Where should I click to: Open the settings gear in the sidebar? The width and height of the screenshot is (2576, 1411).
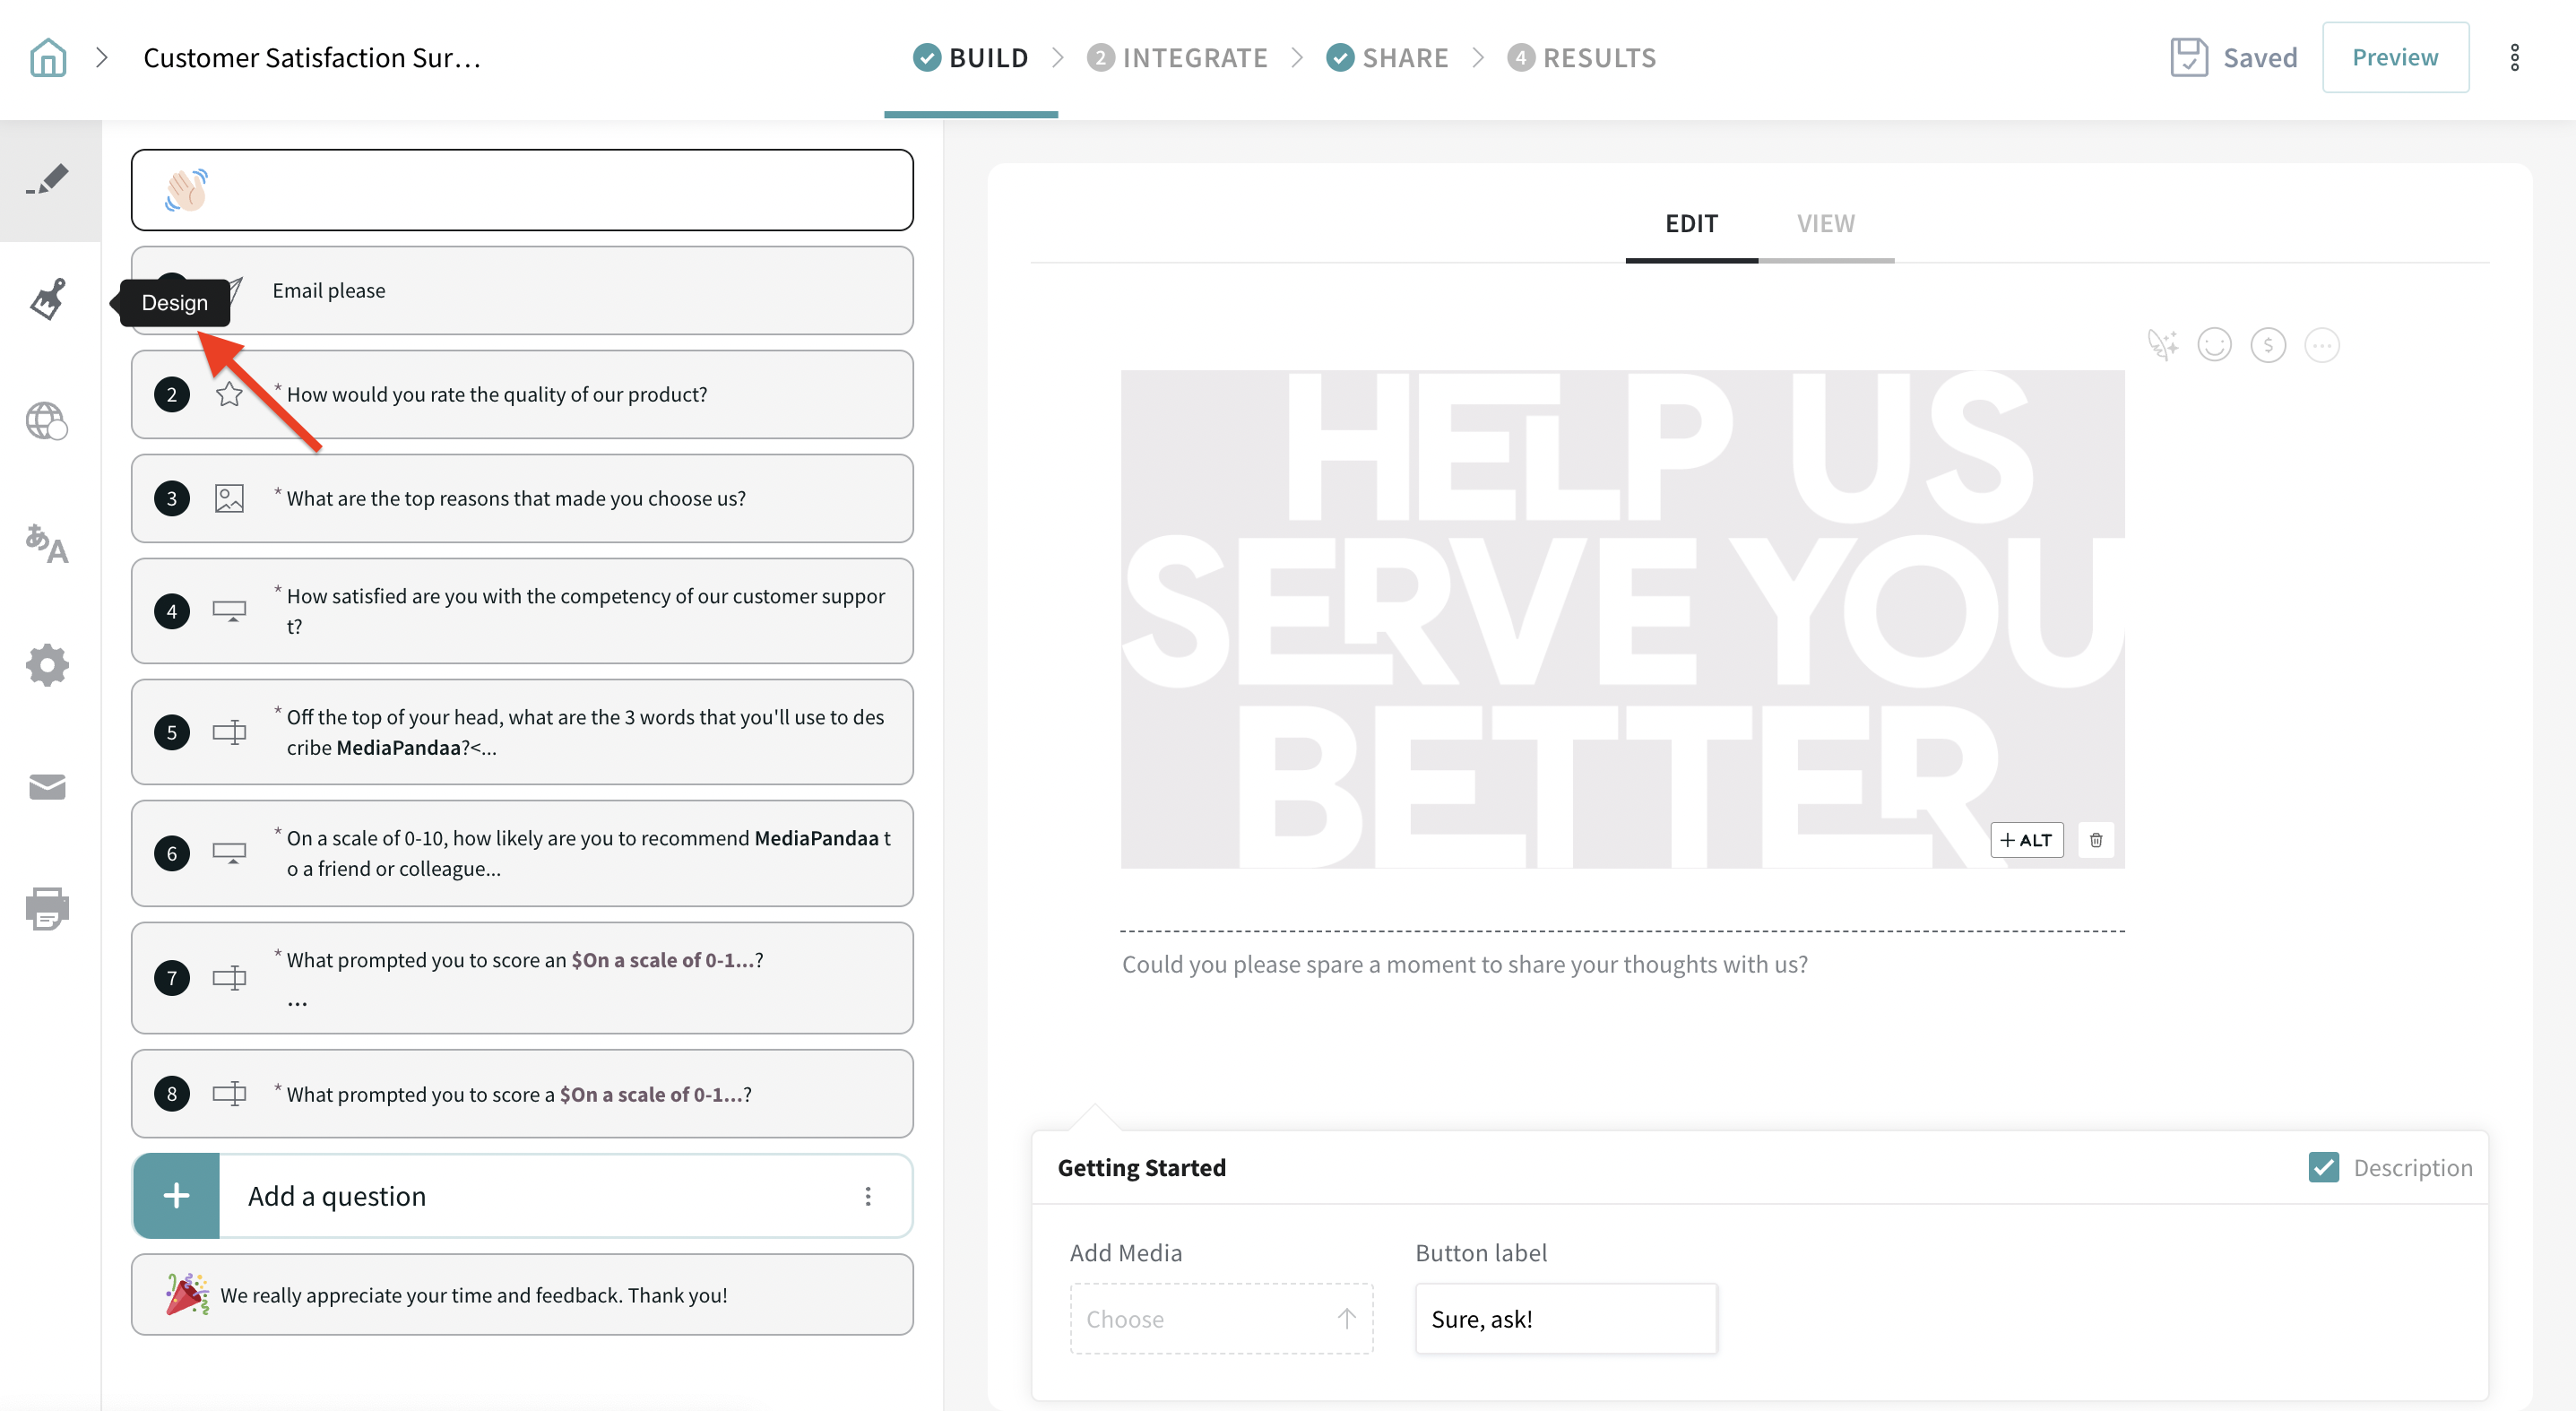point(47,665)
